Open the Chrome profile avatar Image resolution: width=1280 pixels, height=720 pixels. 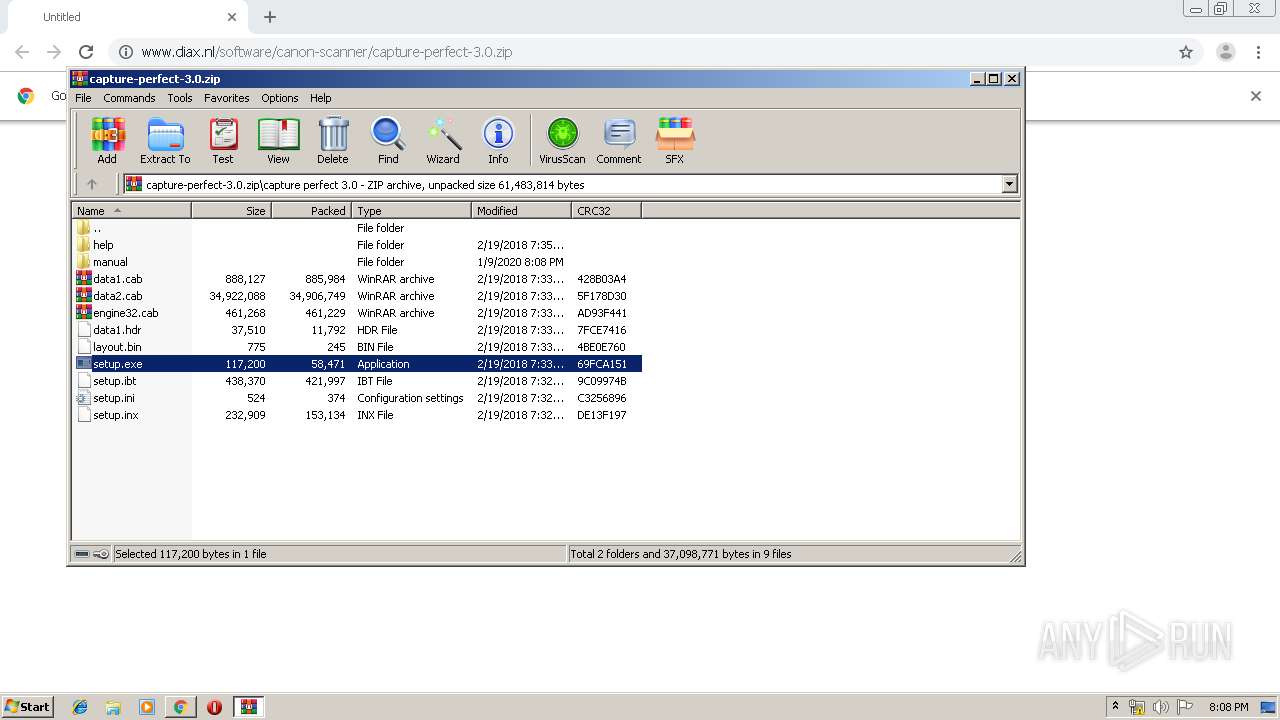point(1226,52)
